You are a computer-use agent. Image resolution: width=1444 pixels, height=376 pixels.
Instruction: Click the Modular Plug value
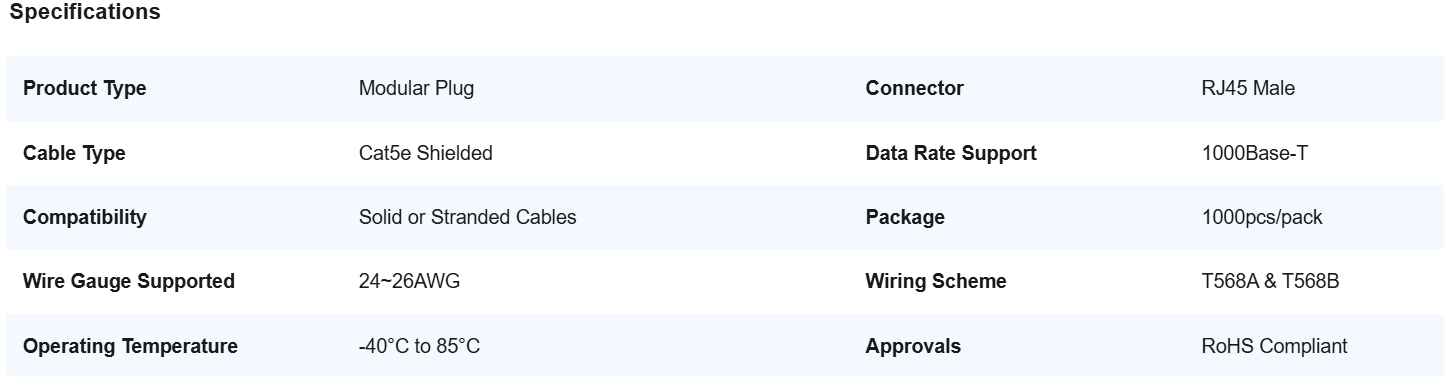pos(416,88)
